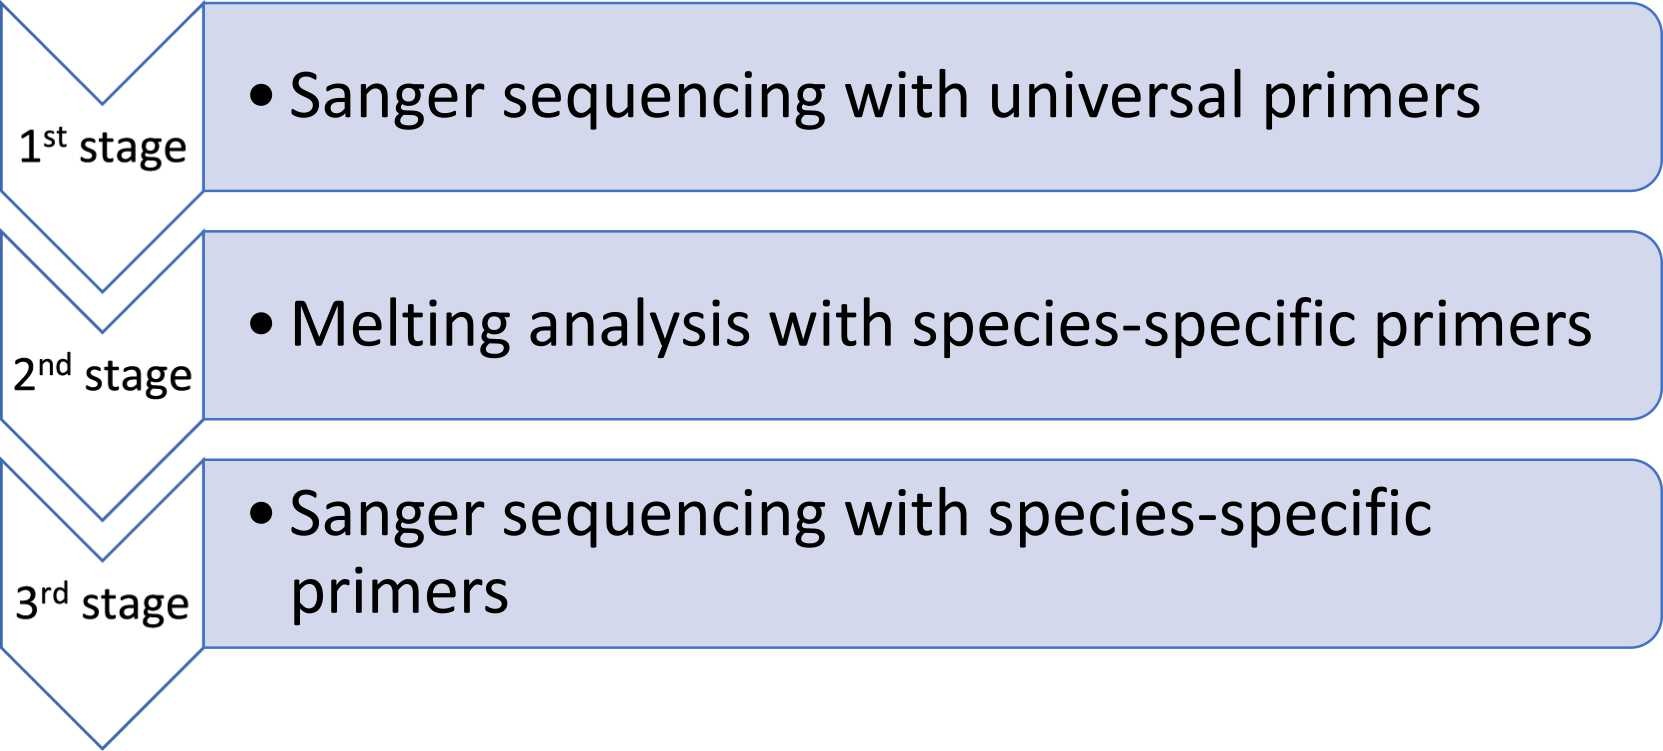The width and height of the screenshot is (1663, 751).
Task: Select the "3rd stage" label text
Action: coord(103,603)
